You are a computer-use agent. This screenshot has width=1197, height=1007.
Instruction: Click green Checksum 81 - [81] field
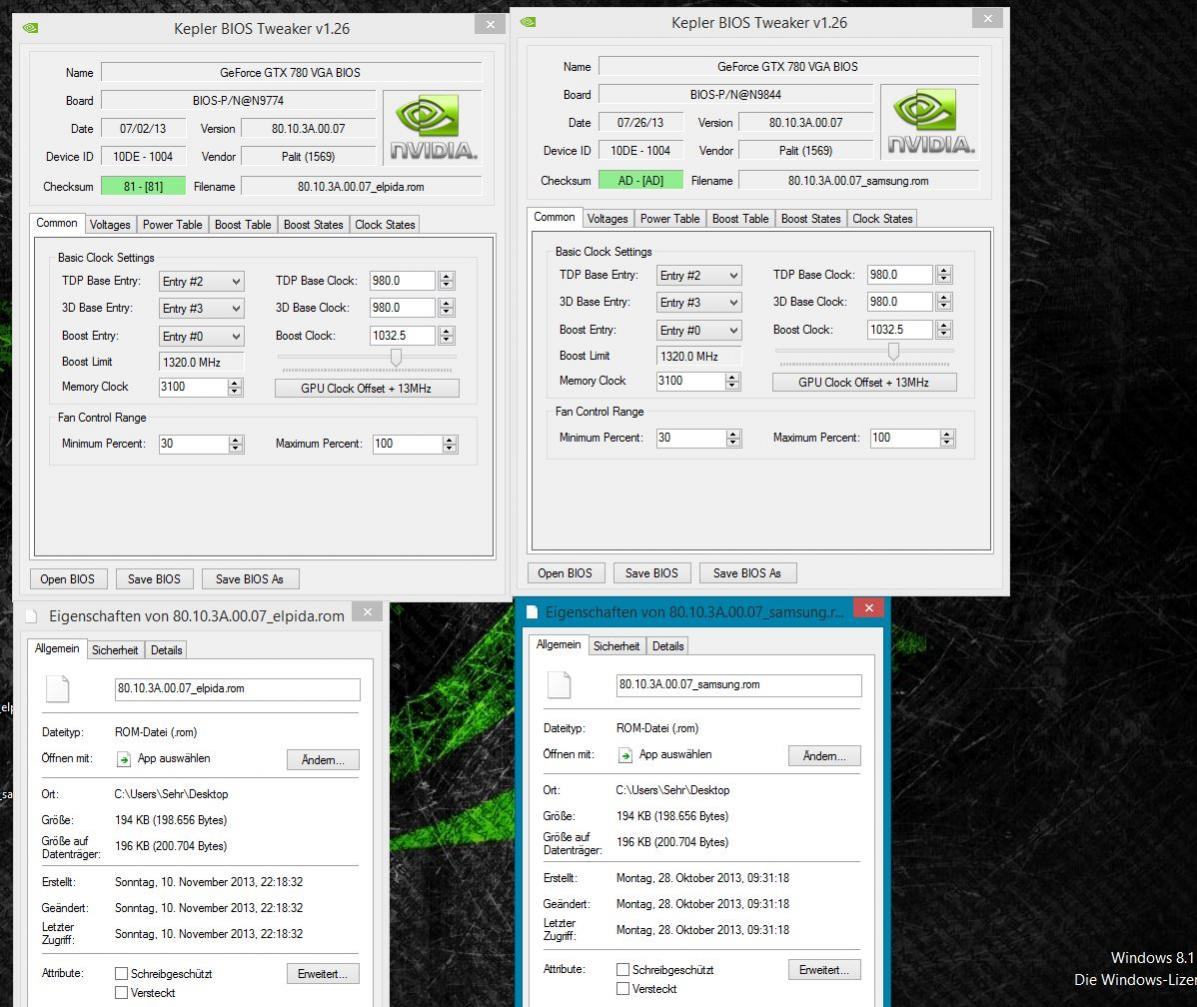(144, 186)
